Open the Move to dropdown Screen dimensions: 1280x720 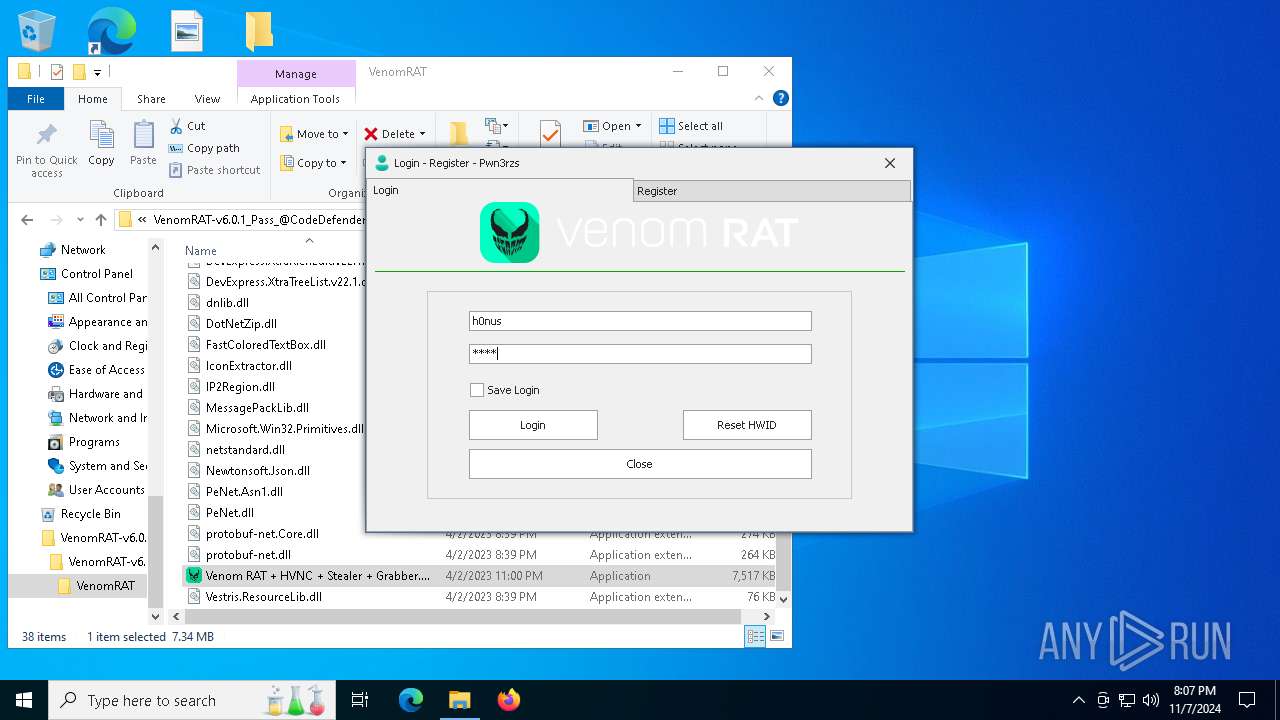tap(314, 134)
